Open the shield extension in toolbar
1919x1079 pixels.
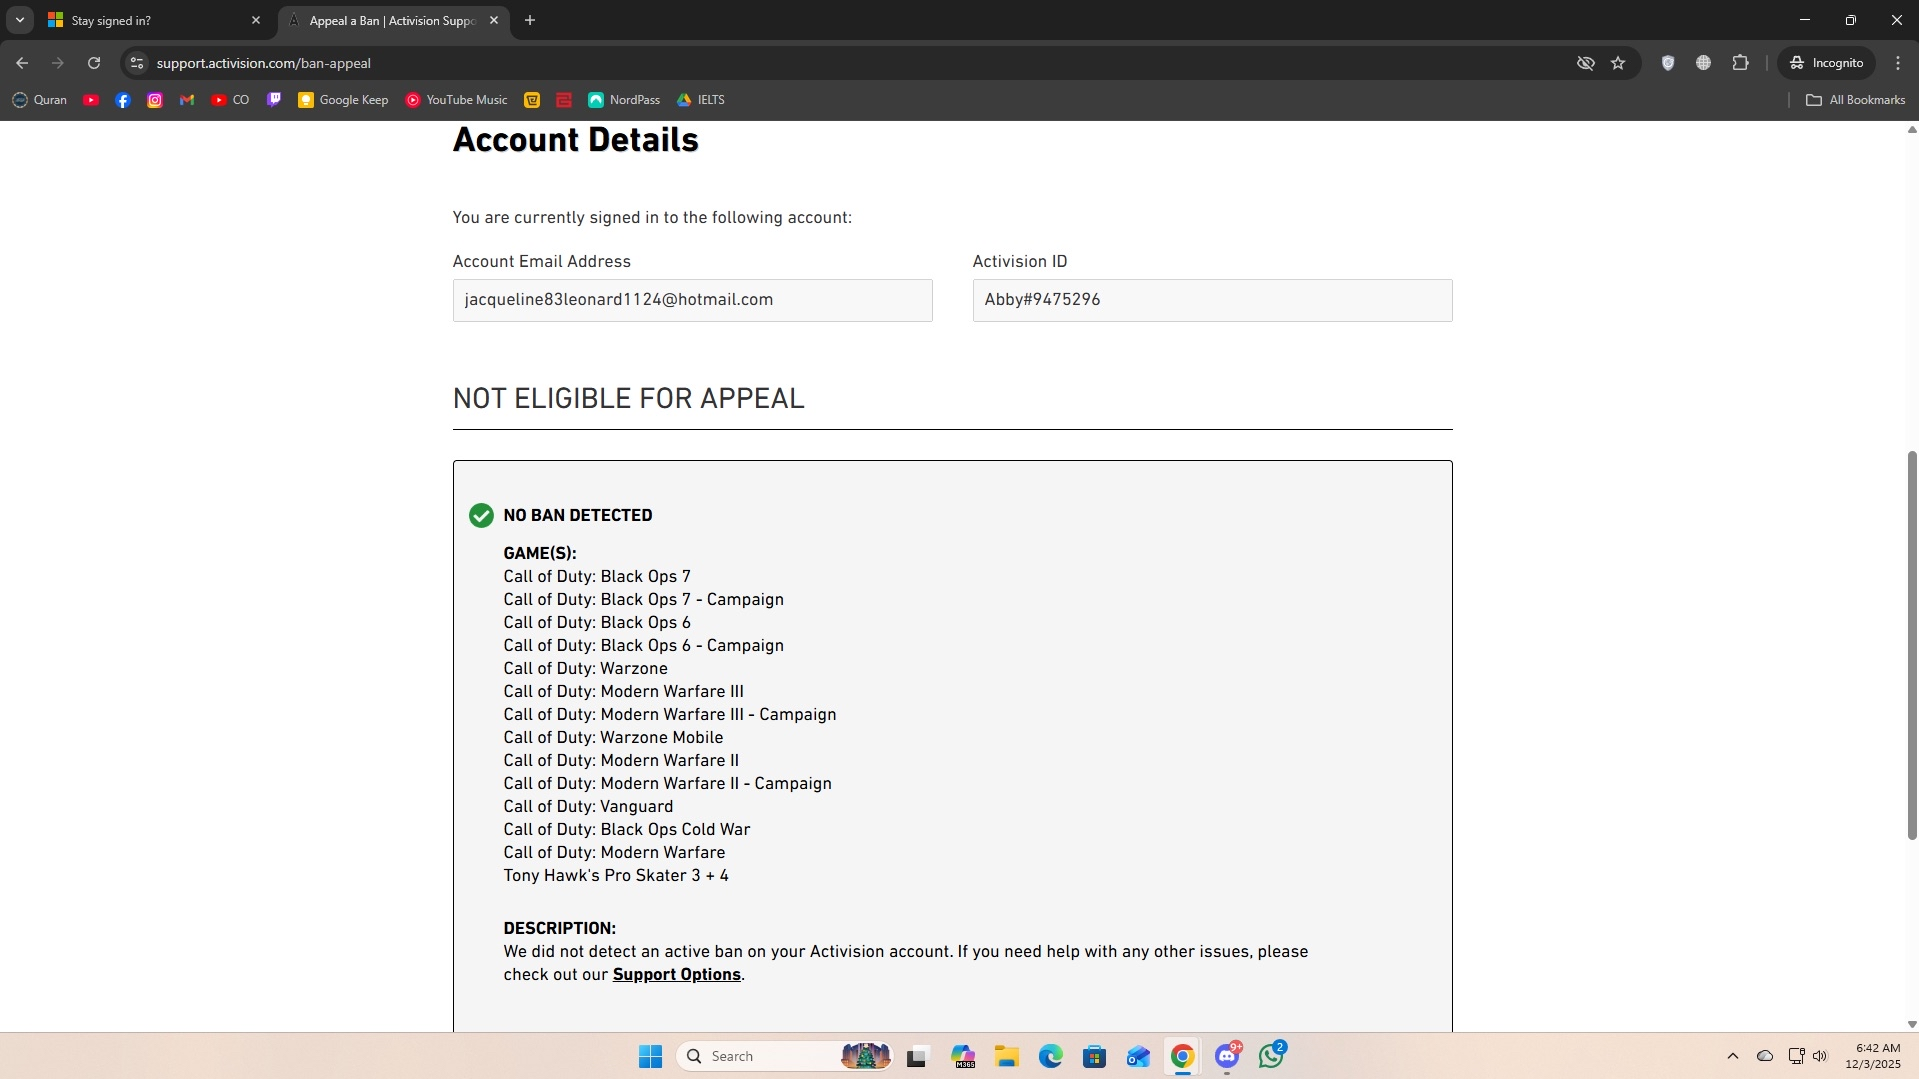(x=1667, y=63)
